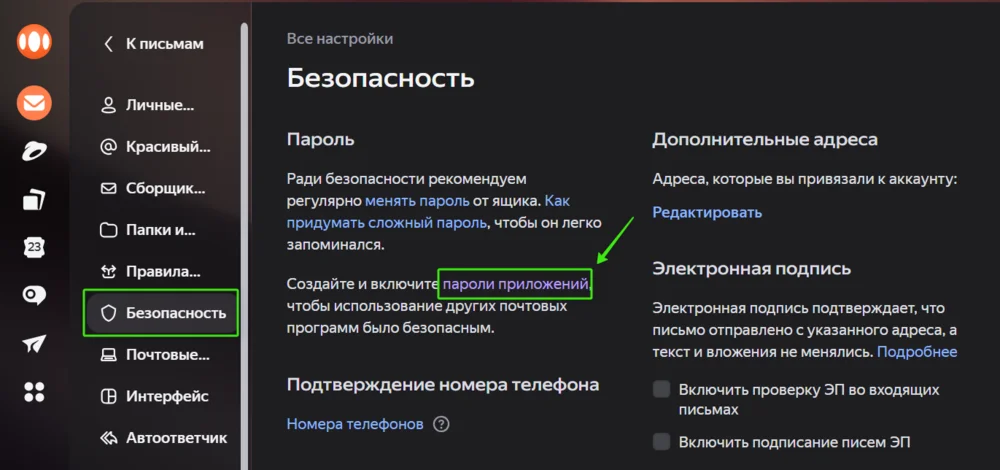The height and width of the screenshot is (470, 1000).
Task: Click the менять пароль link
Action: (x=417, y=202)
